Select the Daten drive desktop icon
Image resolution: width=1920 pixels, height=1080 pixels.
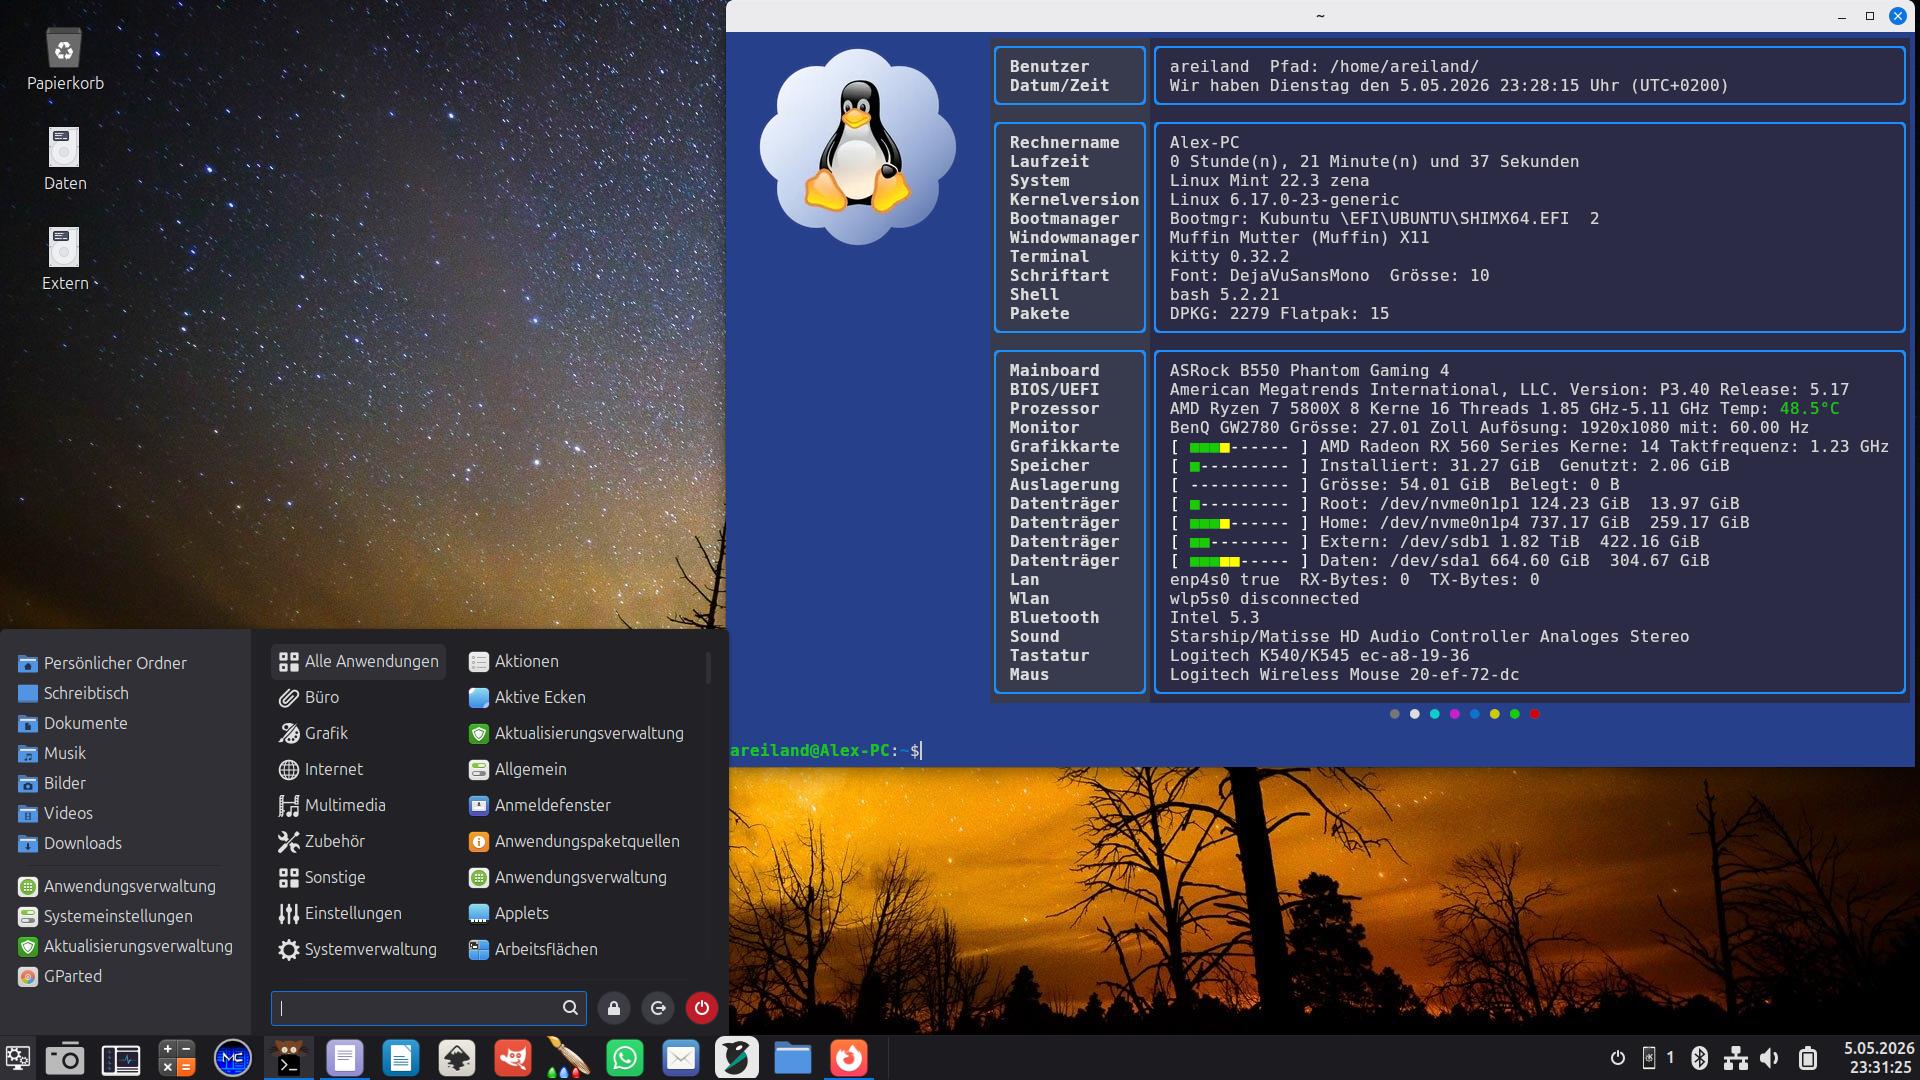(65, 160)
